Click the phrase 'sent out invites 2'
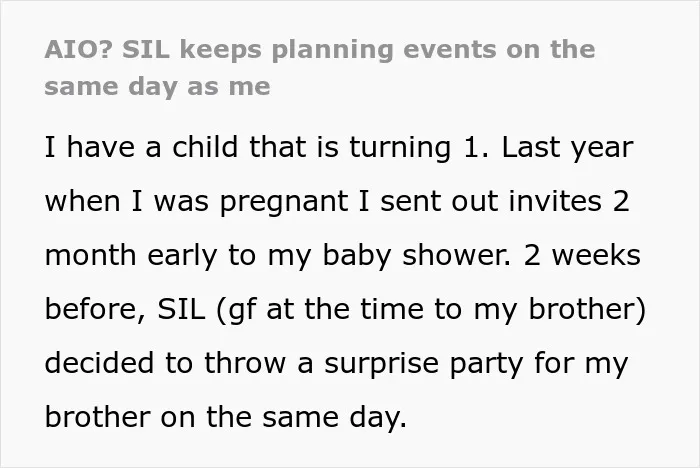This screenshot has width=700, height=468. (504, 201)
